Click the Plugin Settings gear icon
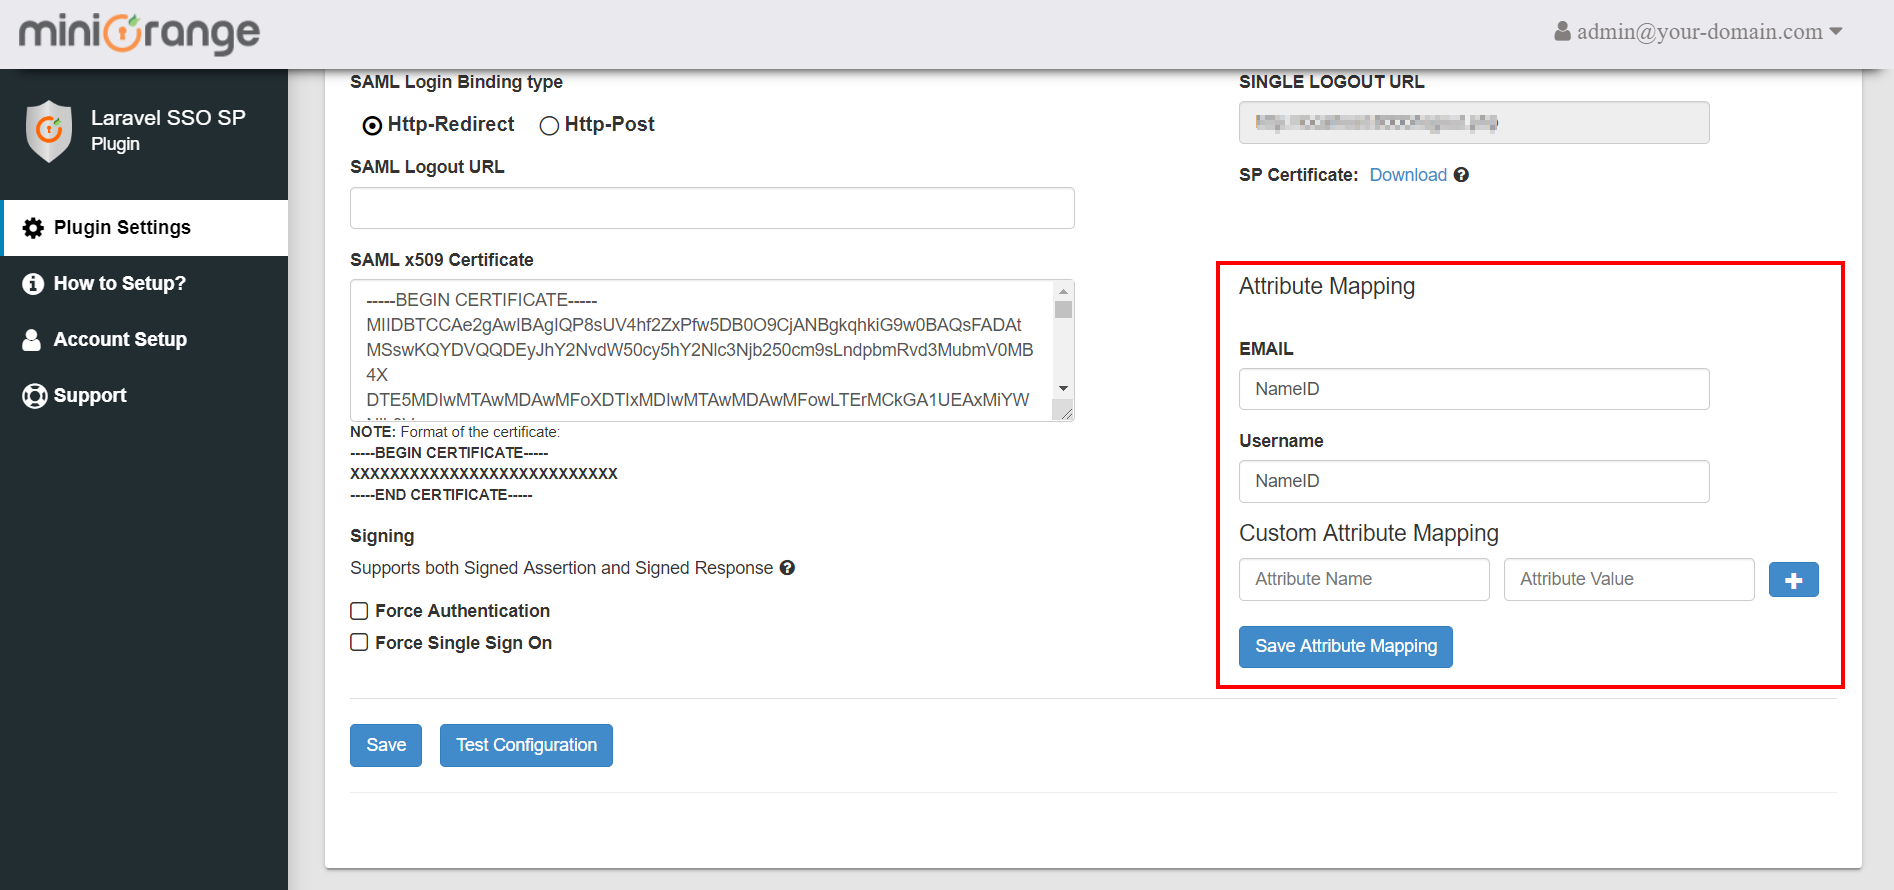The image size is (1894, 890). click(33, 228)
